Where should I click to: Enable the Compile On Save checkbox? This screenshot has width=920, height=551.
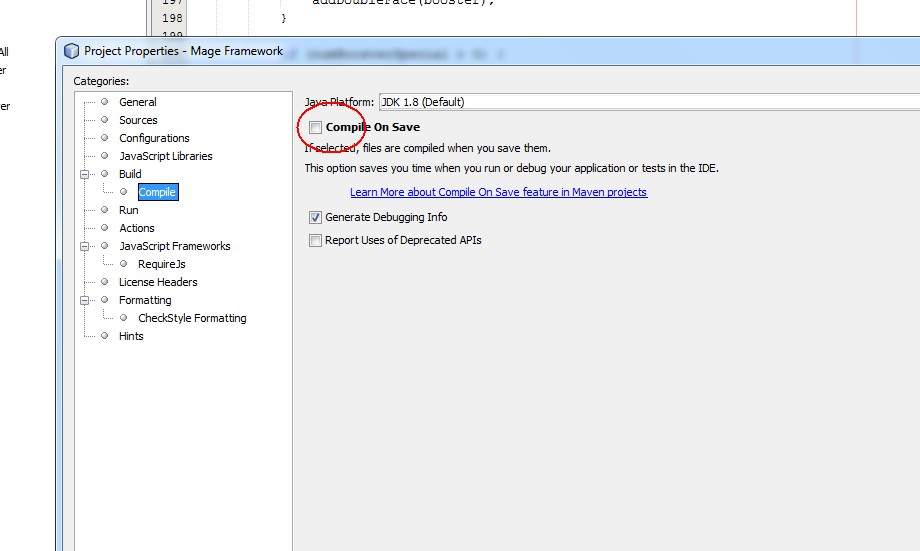point(316,128)
